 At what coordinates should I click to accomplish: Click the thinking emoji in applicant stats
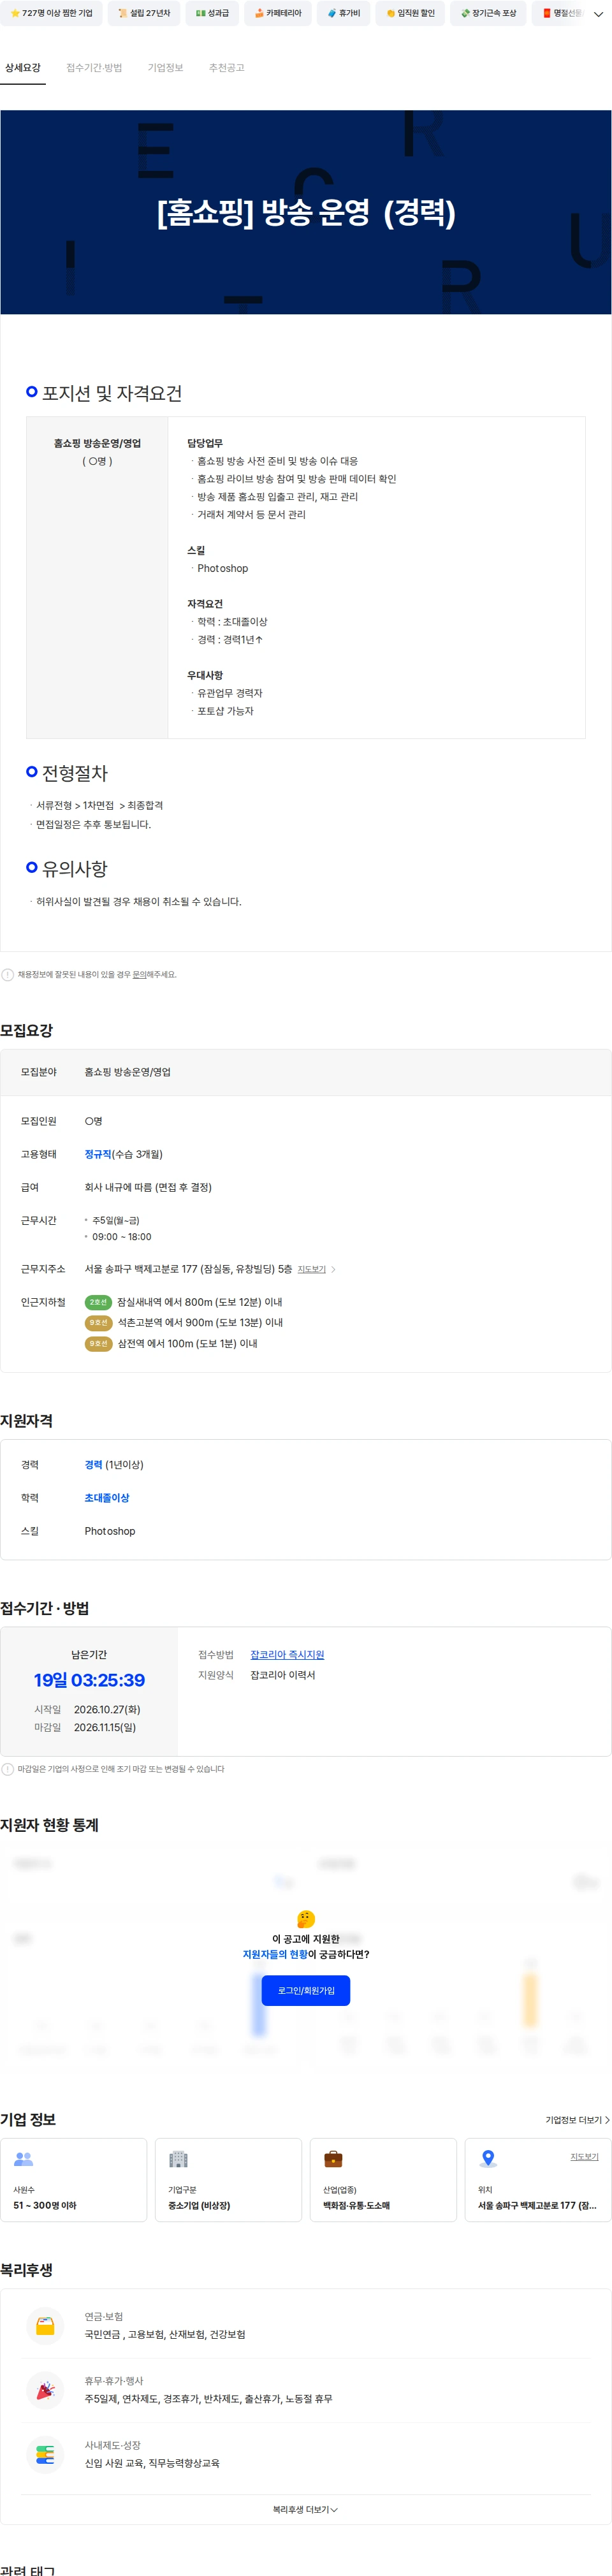pyautogui.click(x=306, y=1919)
